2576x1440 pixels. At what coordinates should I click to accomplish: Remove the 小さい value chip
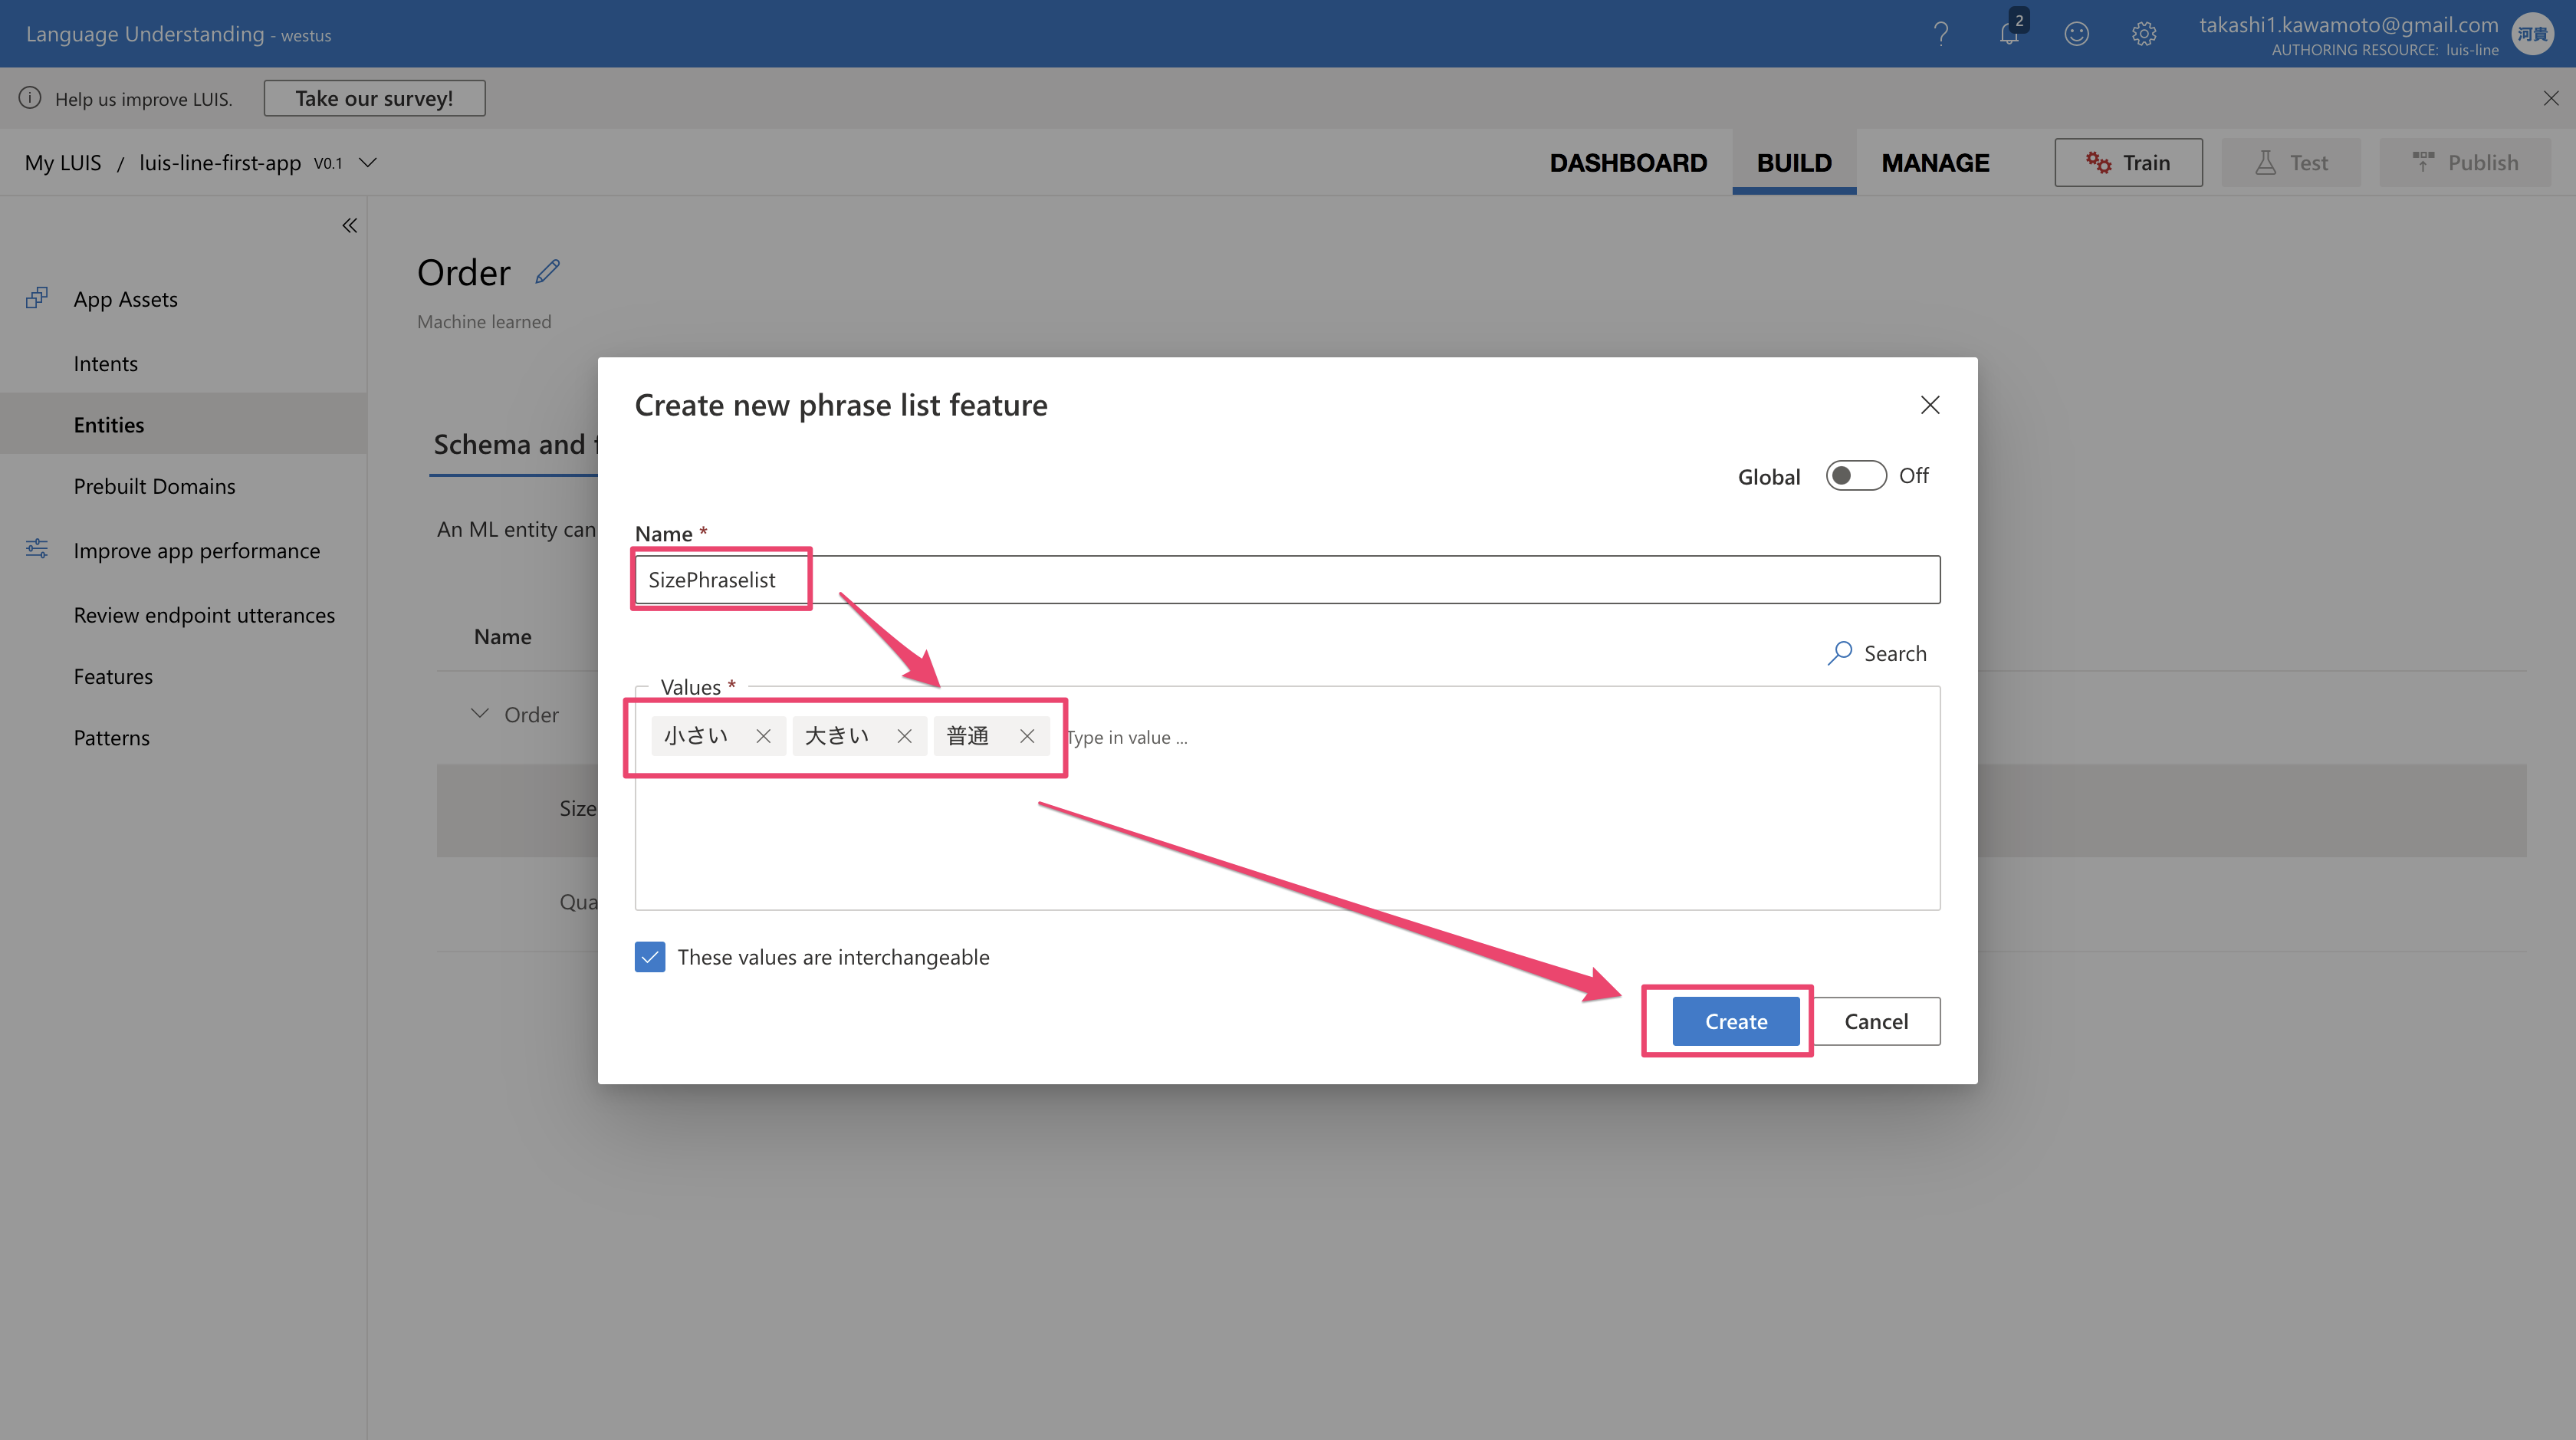pos(763,736)
